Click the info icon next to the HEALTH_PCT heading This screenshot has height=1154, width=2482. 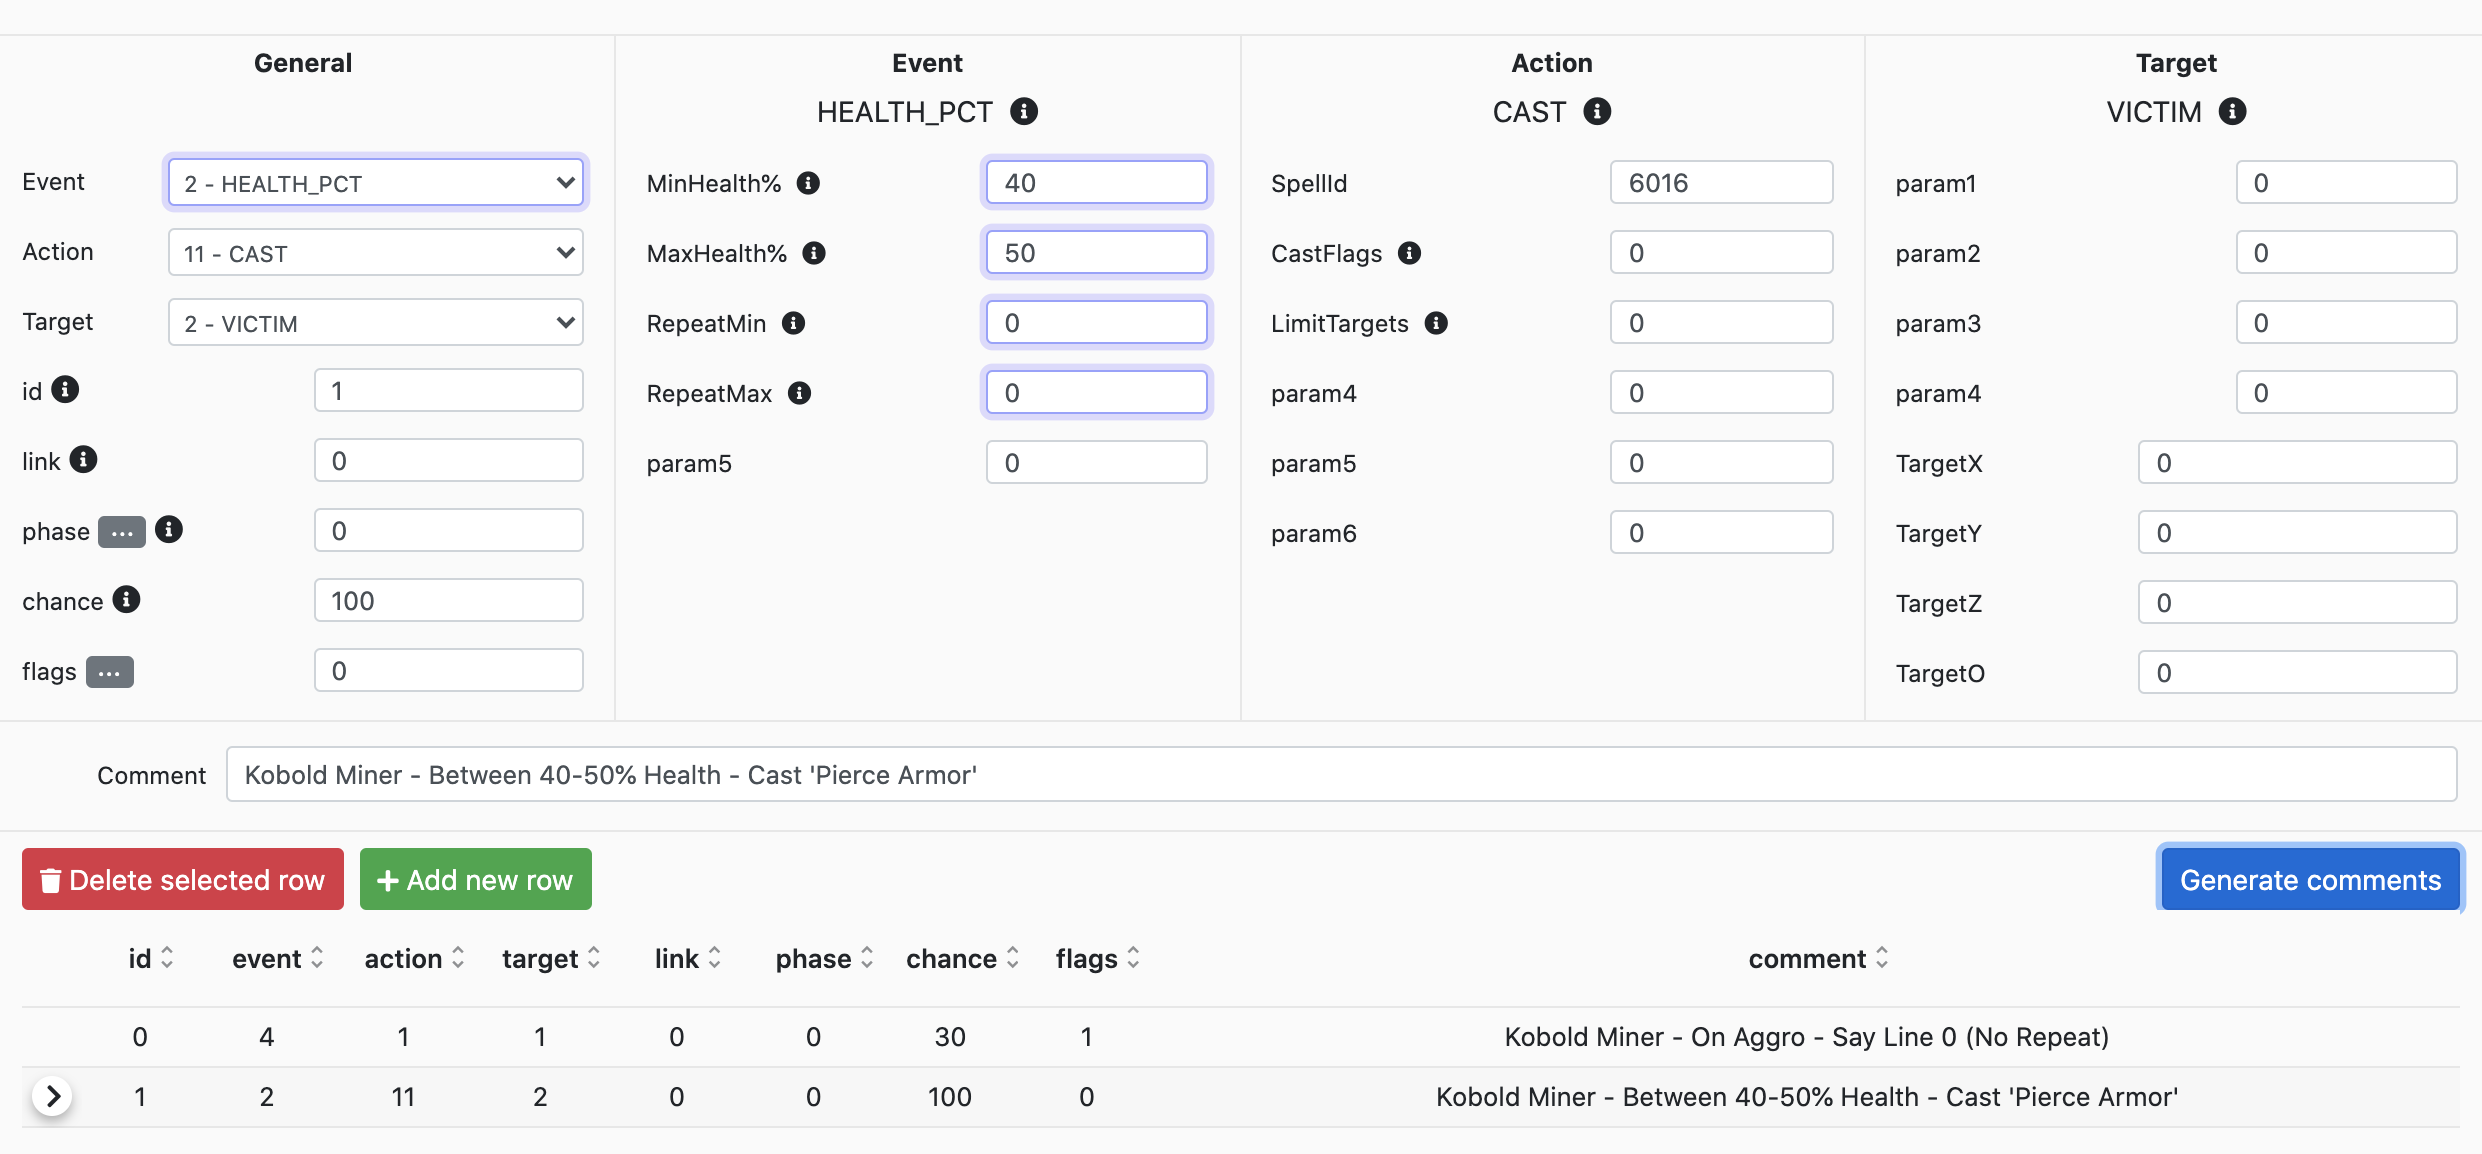click(1023, 111)
